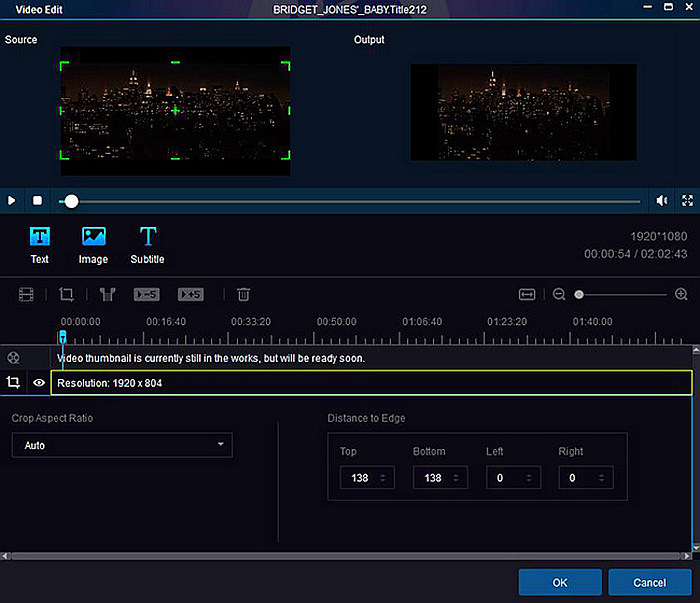Close the Video Edit window

689,7
